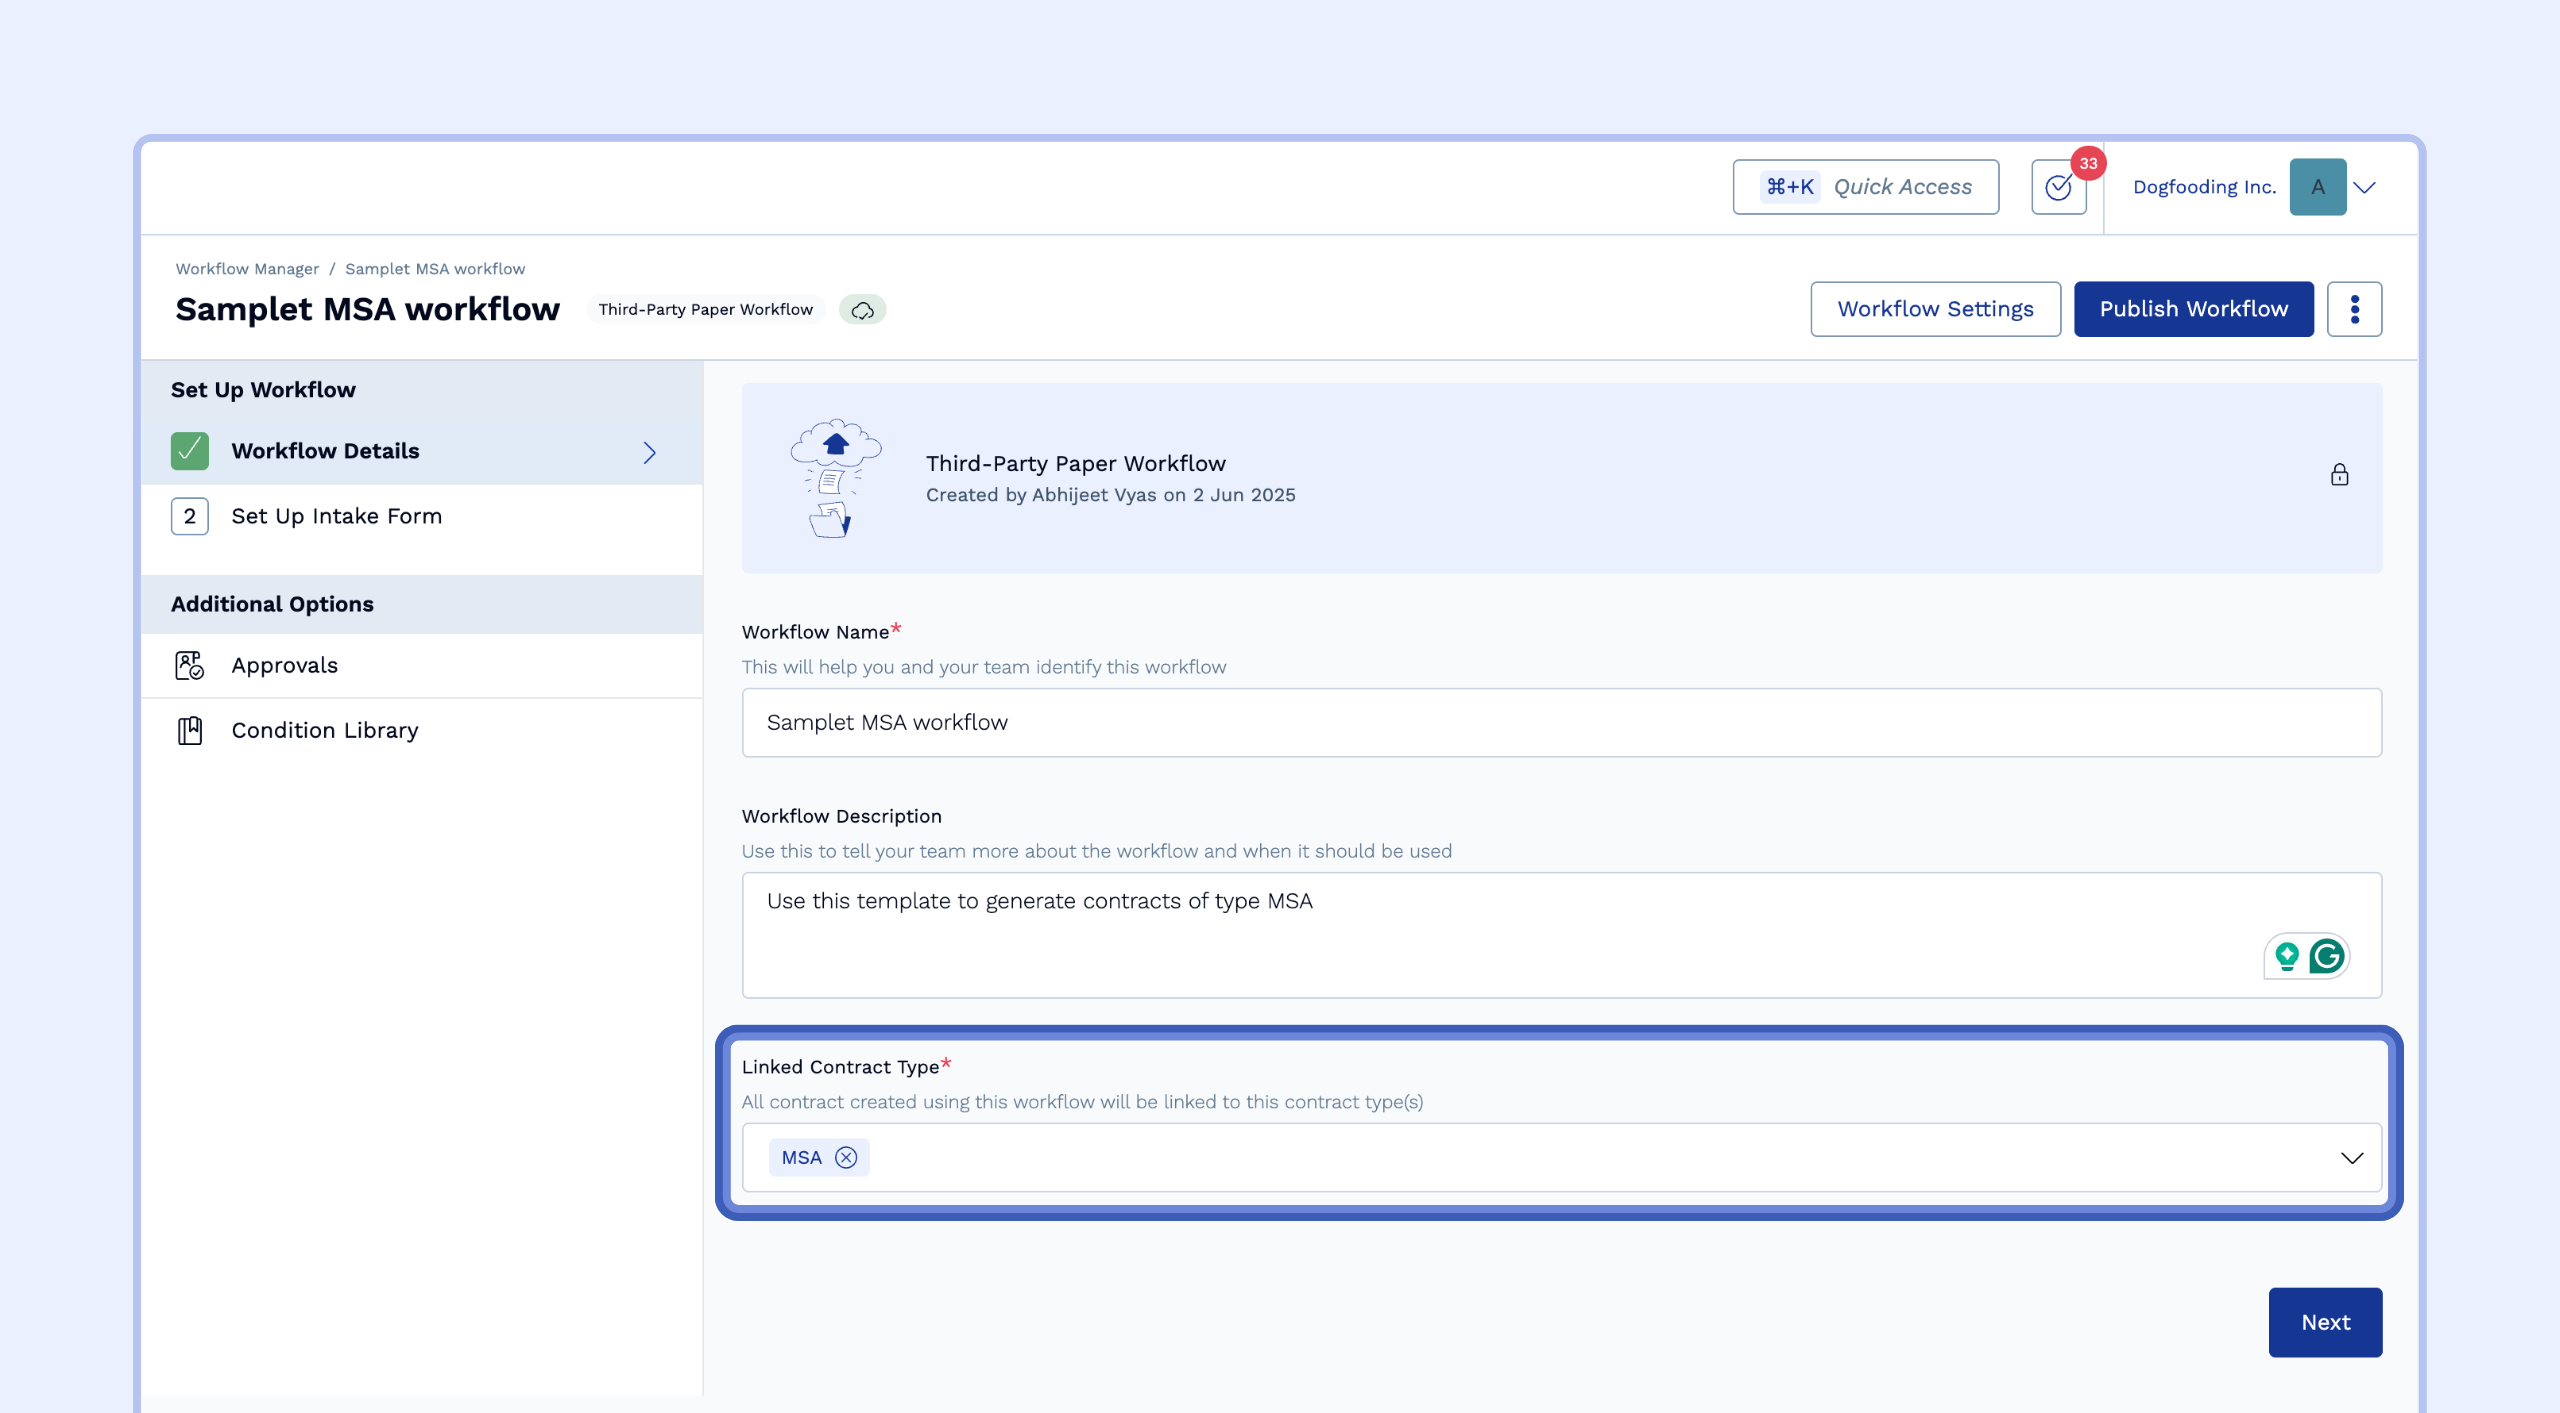Click the Workflow Name input field
Image resolution: width=2560 pixels, height=1413 pixels.
coord(1561,722)
